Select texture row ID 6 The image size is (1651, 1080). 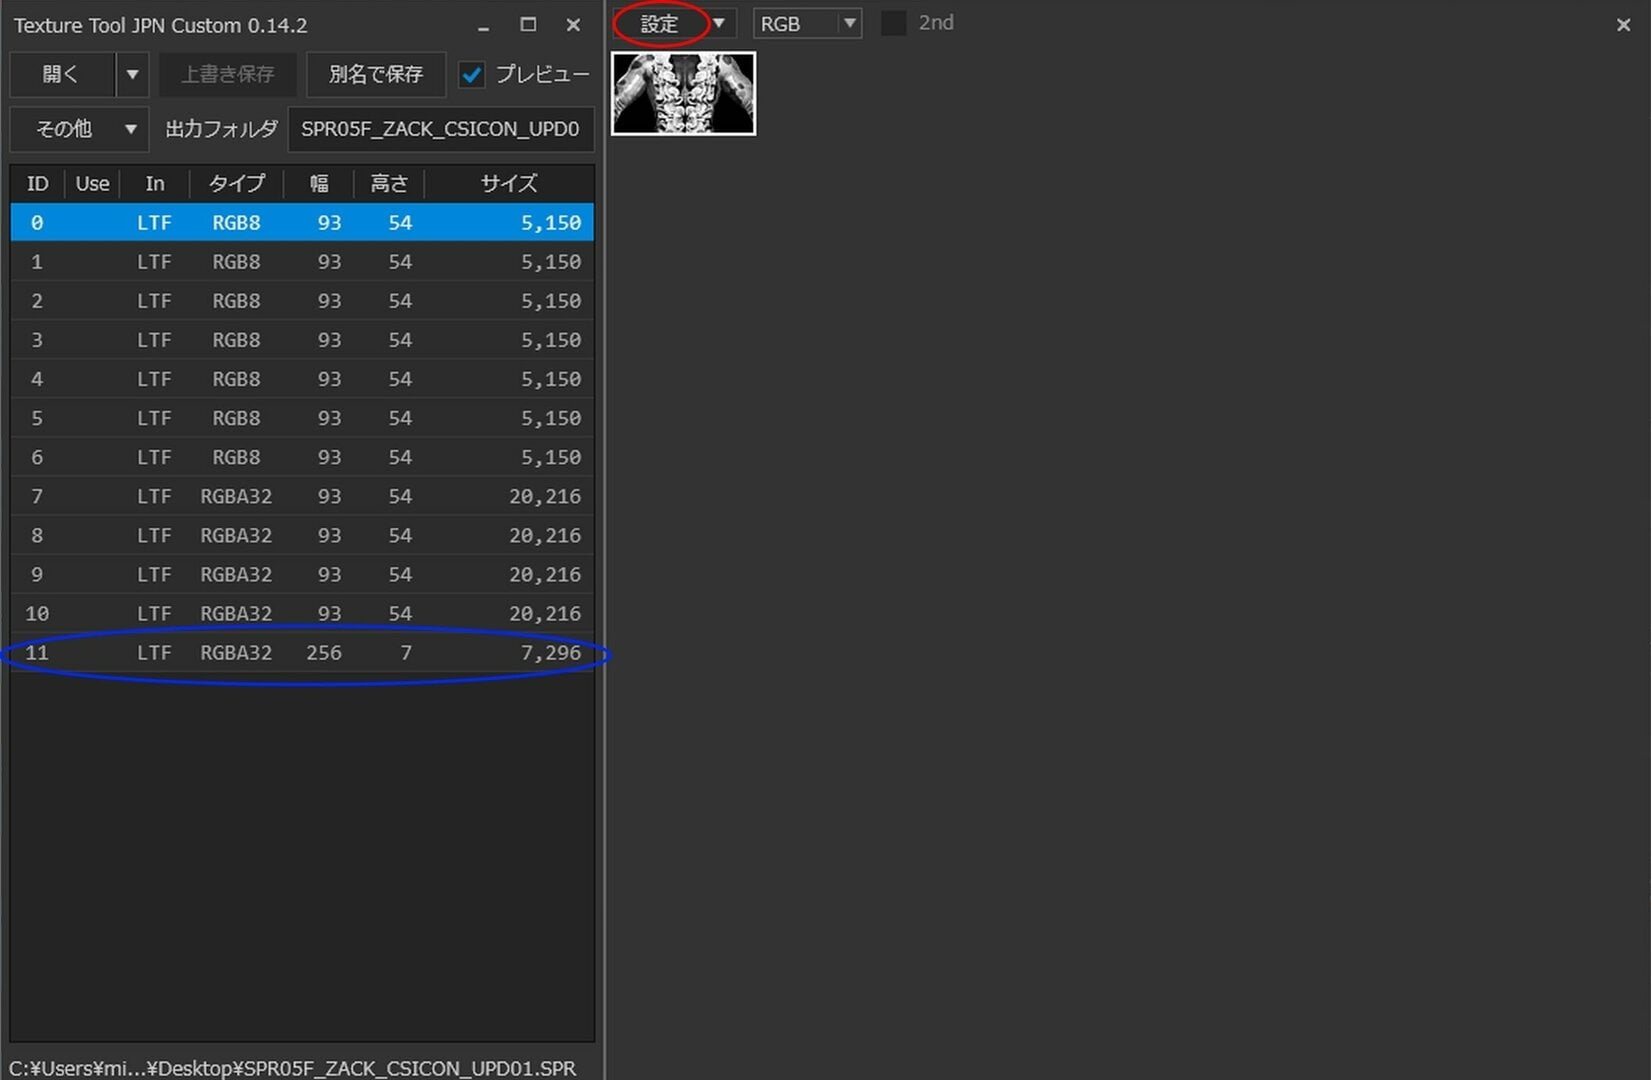point(302,456)
